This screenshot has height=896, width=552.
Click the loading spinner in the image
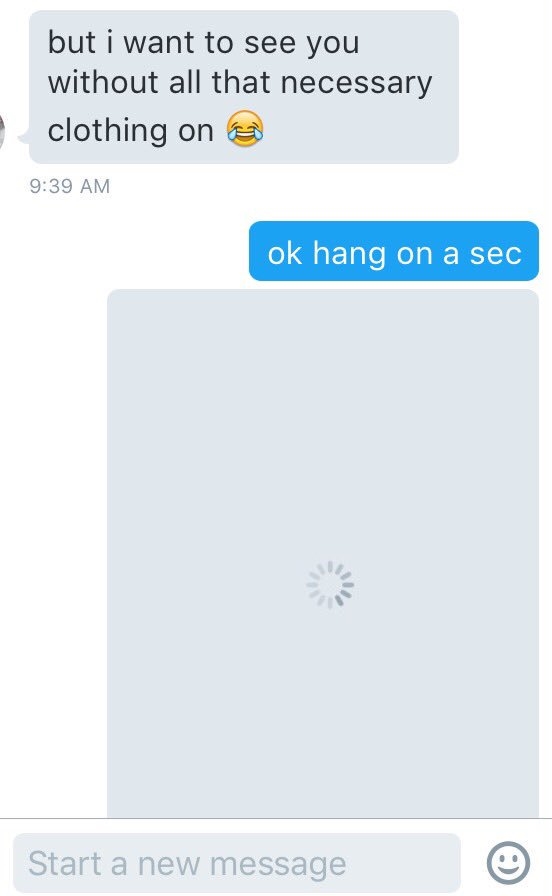coord(330,585)
